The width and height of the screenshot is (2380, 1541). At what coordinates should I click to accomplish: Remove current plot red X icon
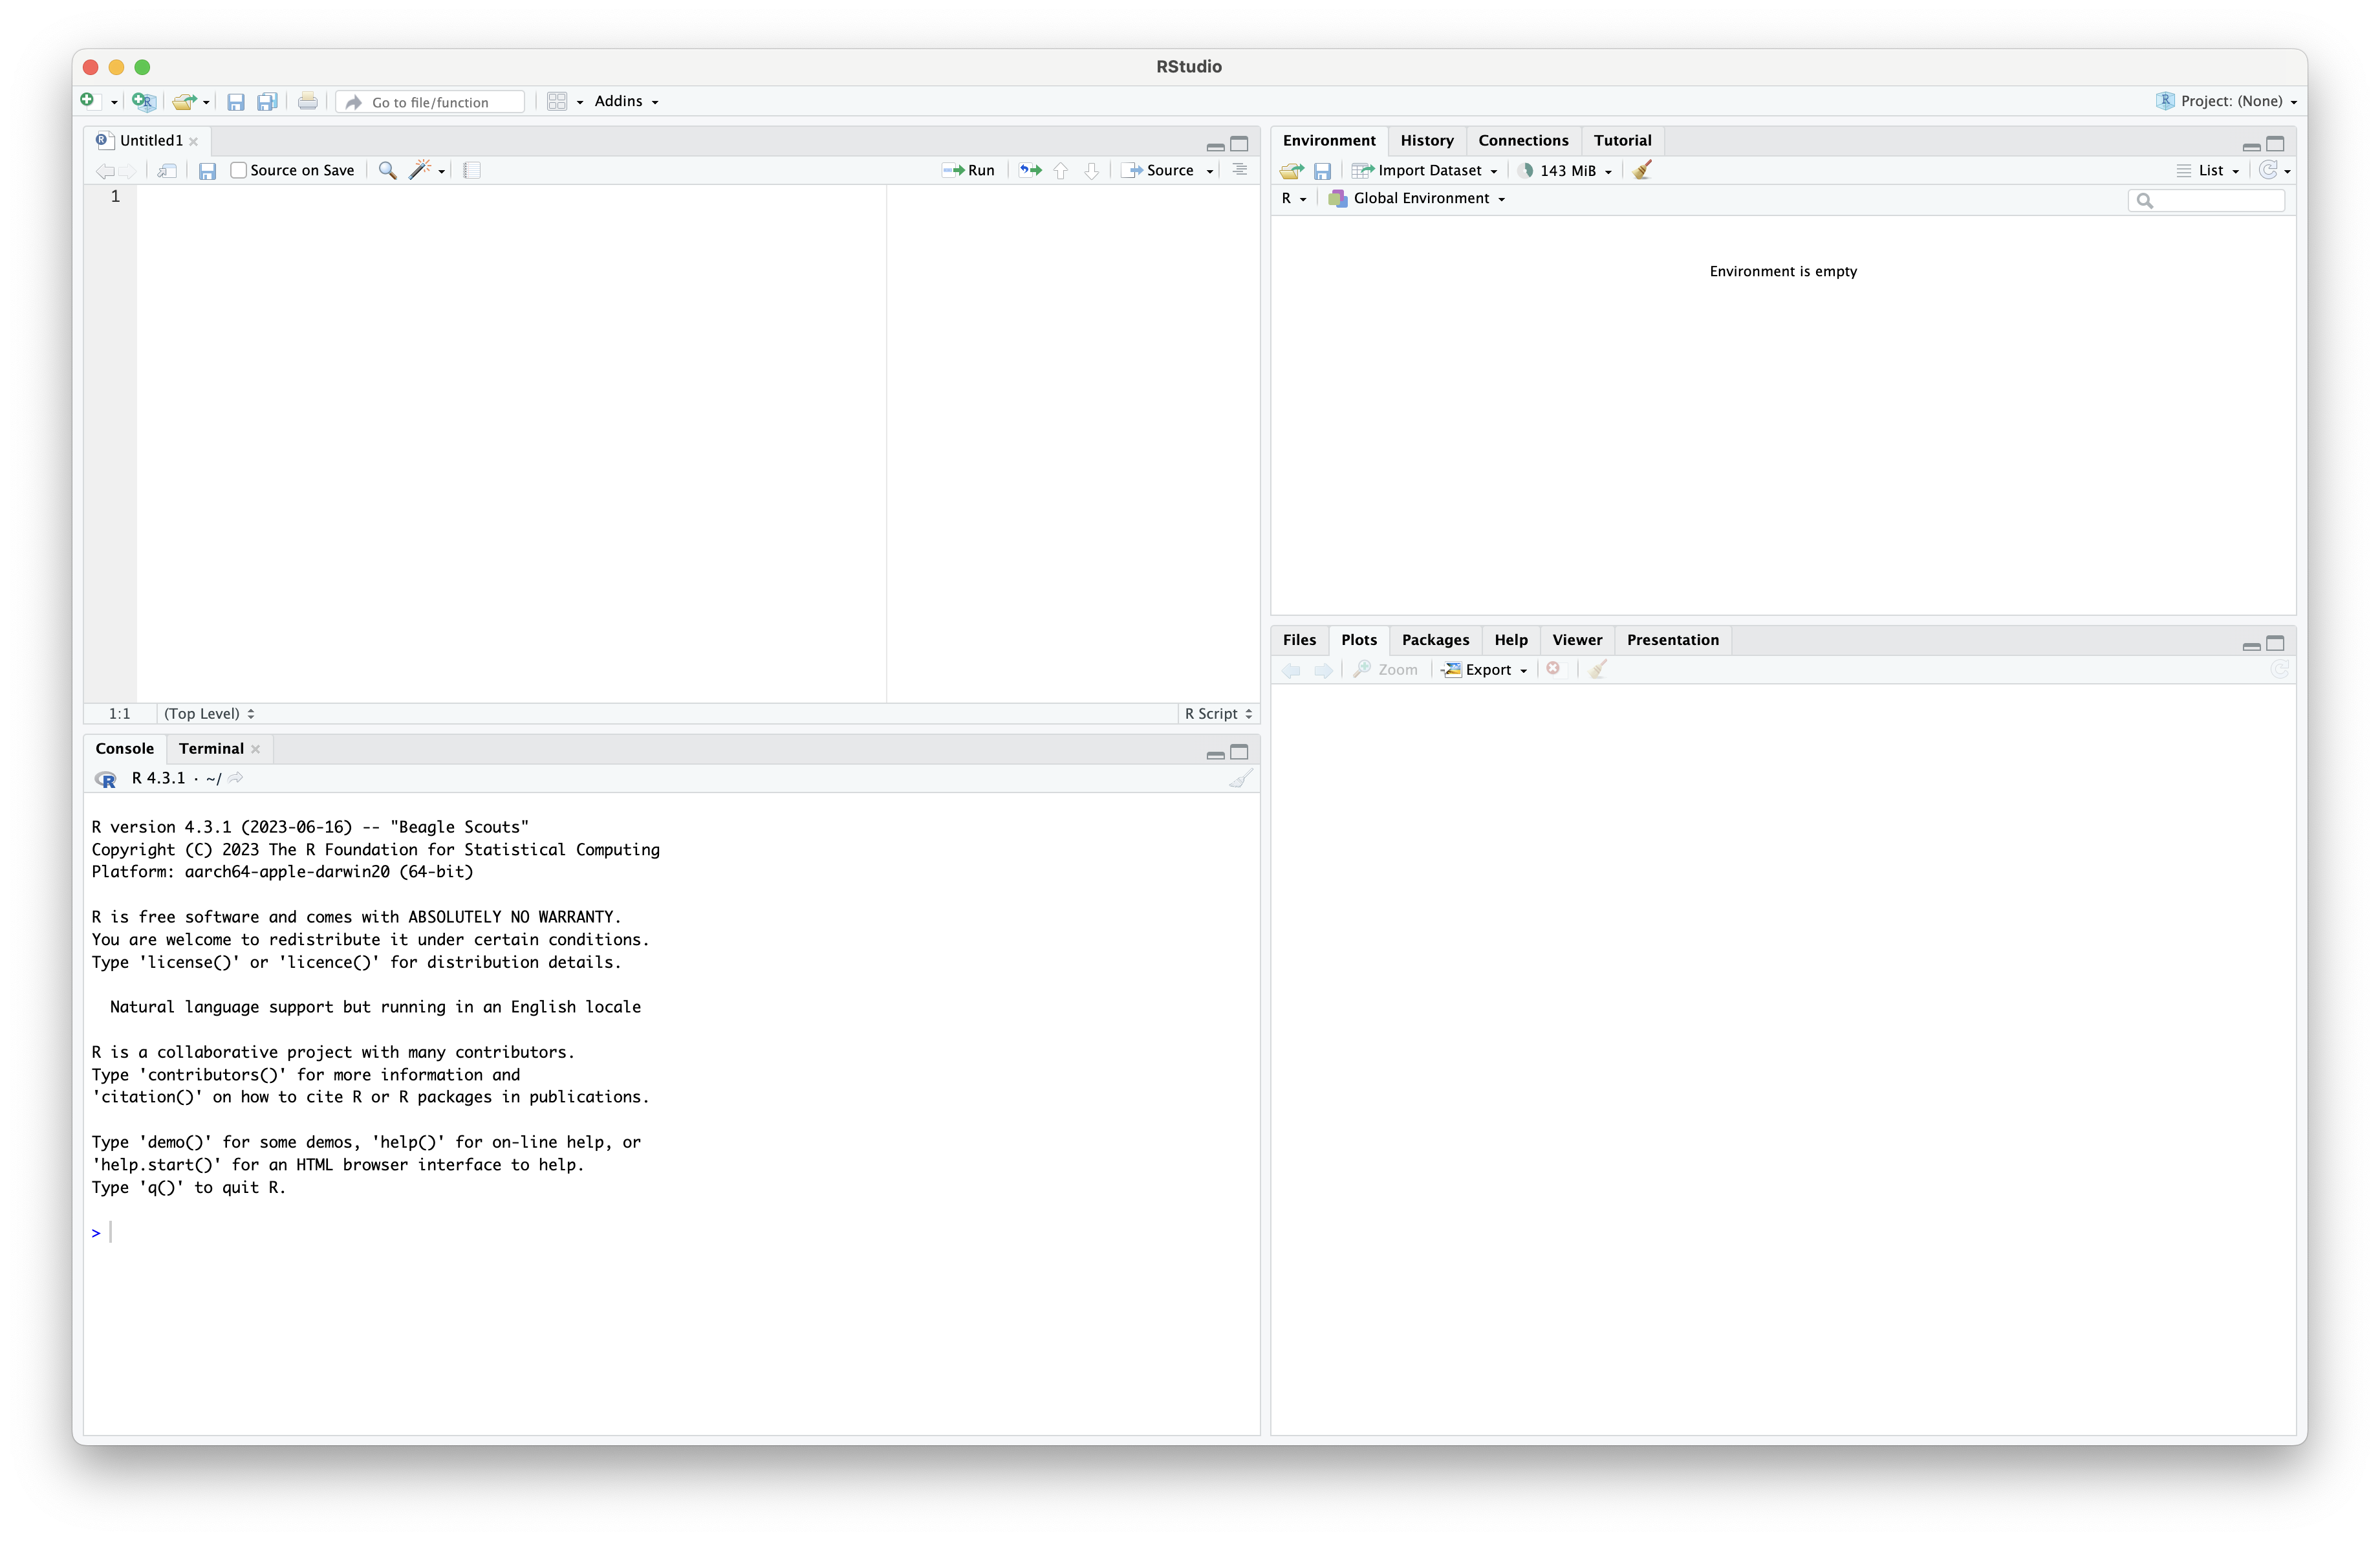pyautogui.click(x=1553, y=669)
